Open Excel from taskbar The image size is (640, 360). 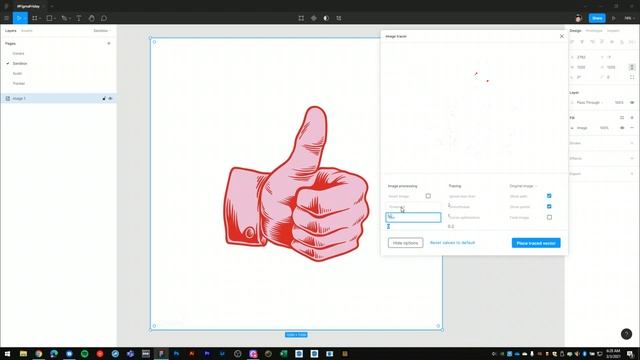pyautogui.click(x=284, y=353)
